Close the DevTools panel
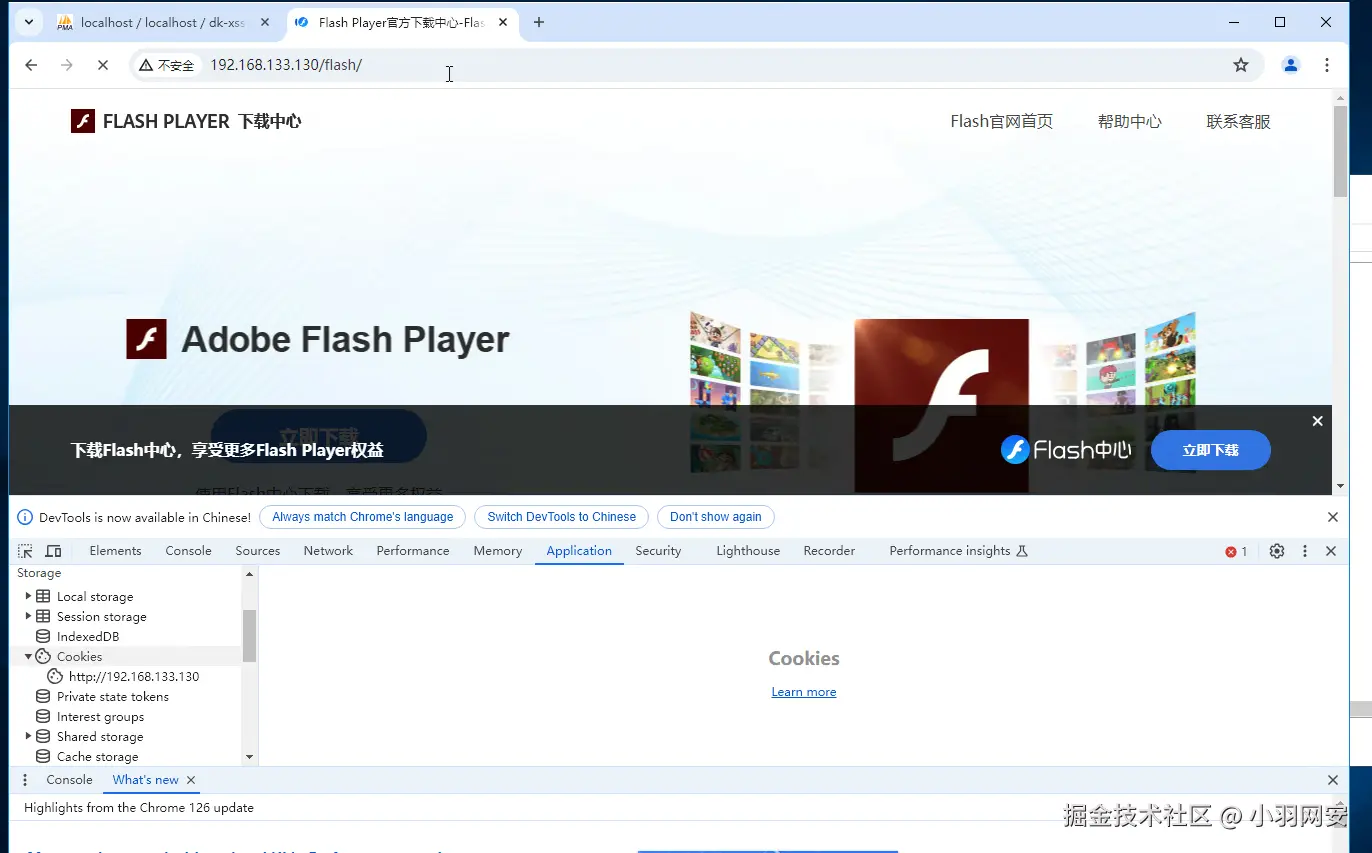Screen dimensions: 1372x853 click(1331, 551)
